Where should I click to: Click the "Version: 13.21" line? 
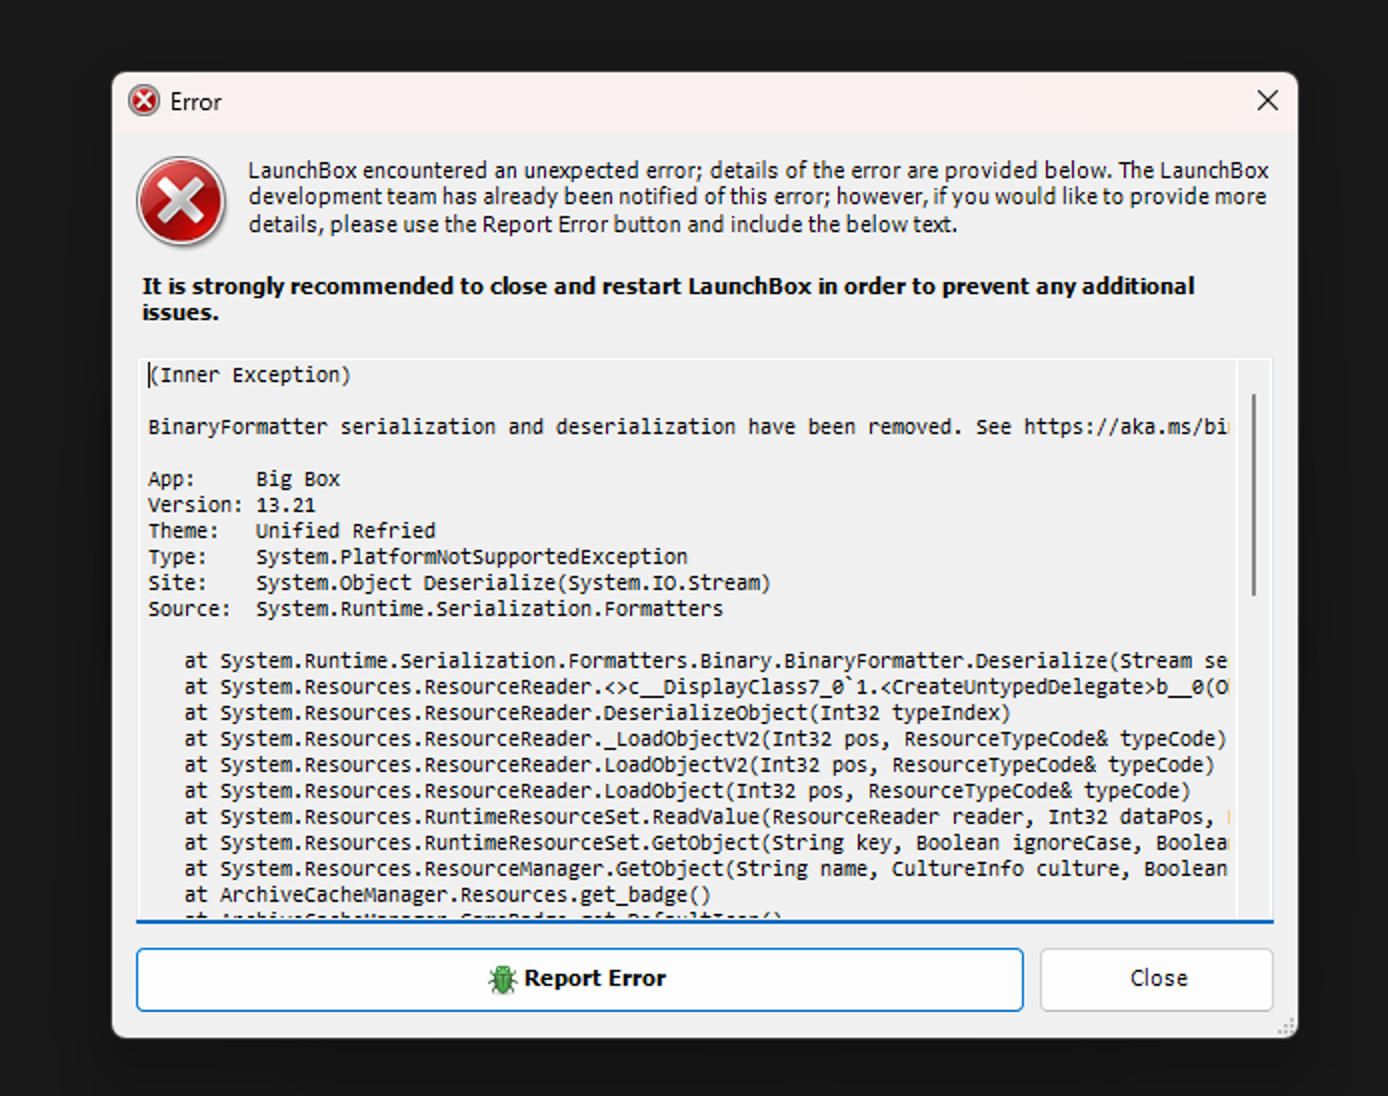pyautogui.click(x=232, y=505)
